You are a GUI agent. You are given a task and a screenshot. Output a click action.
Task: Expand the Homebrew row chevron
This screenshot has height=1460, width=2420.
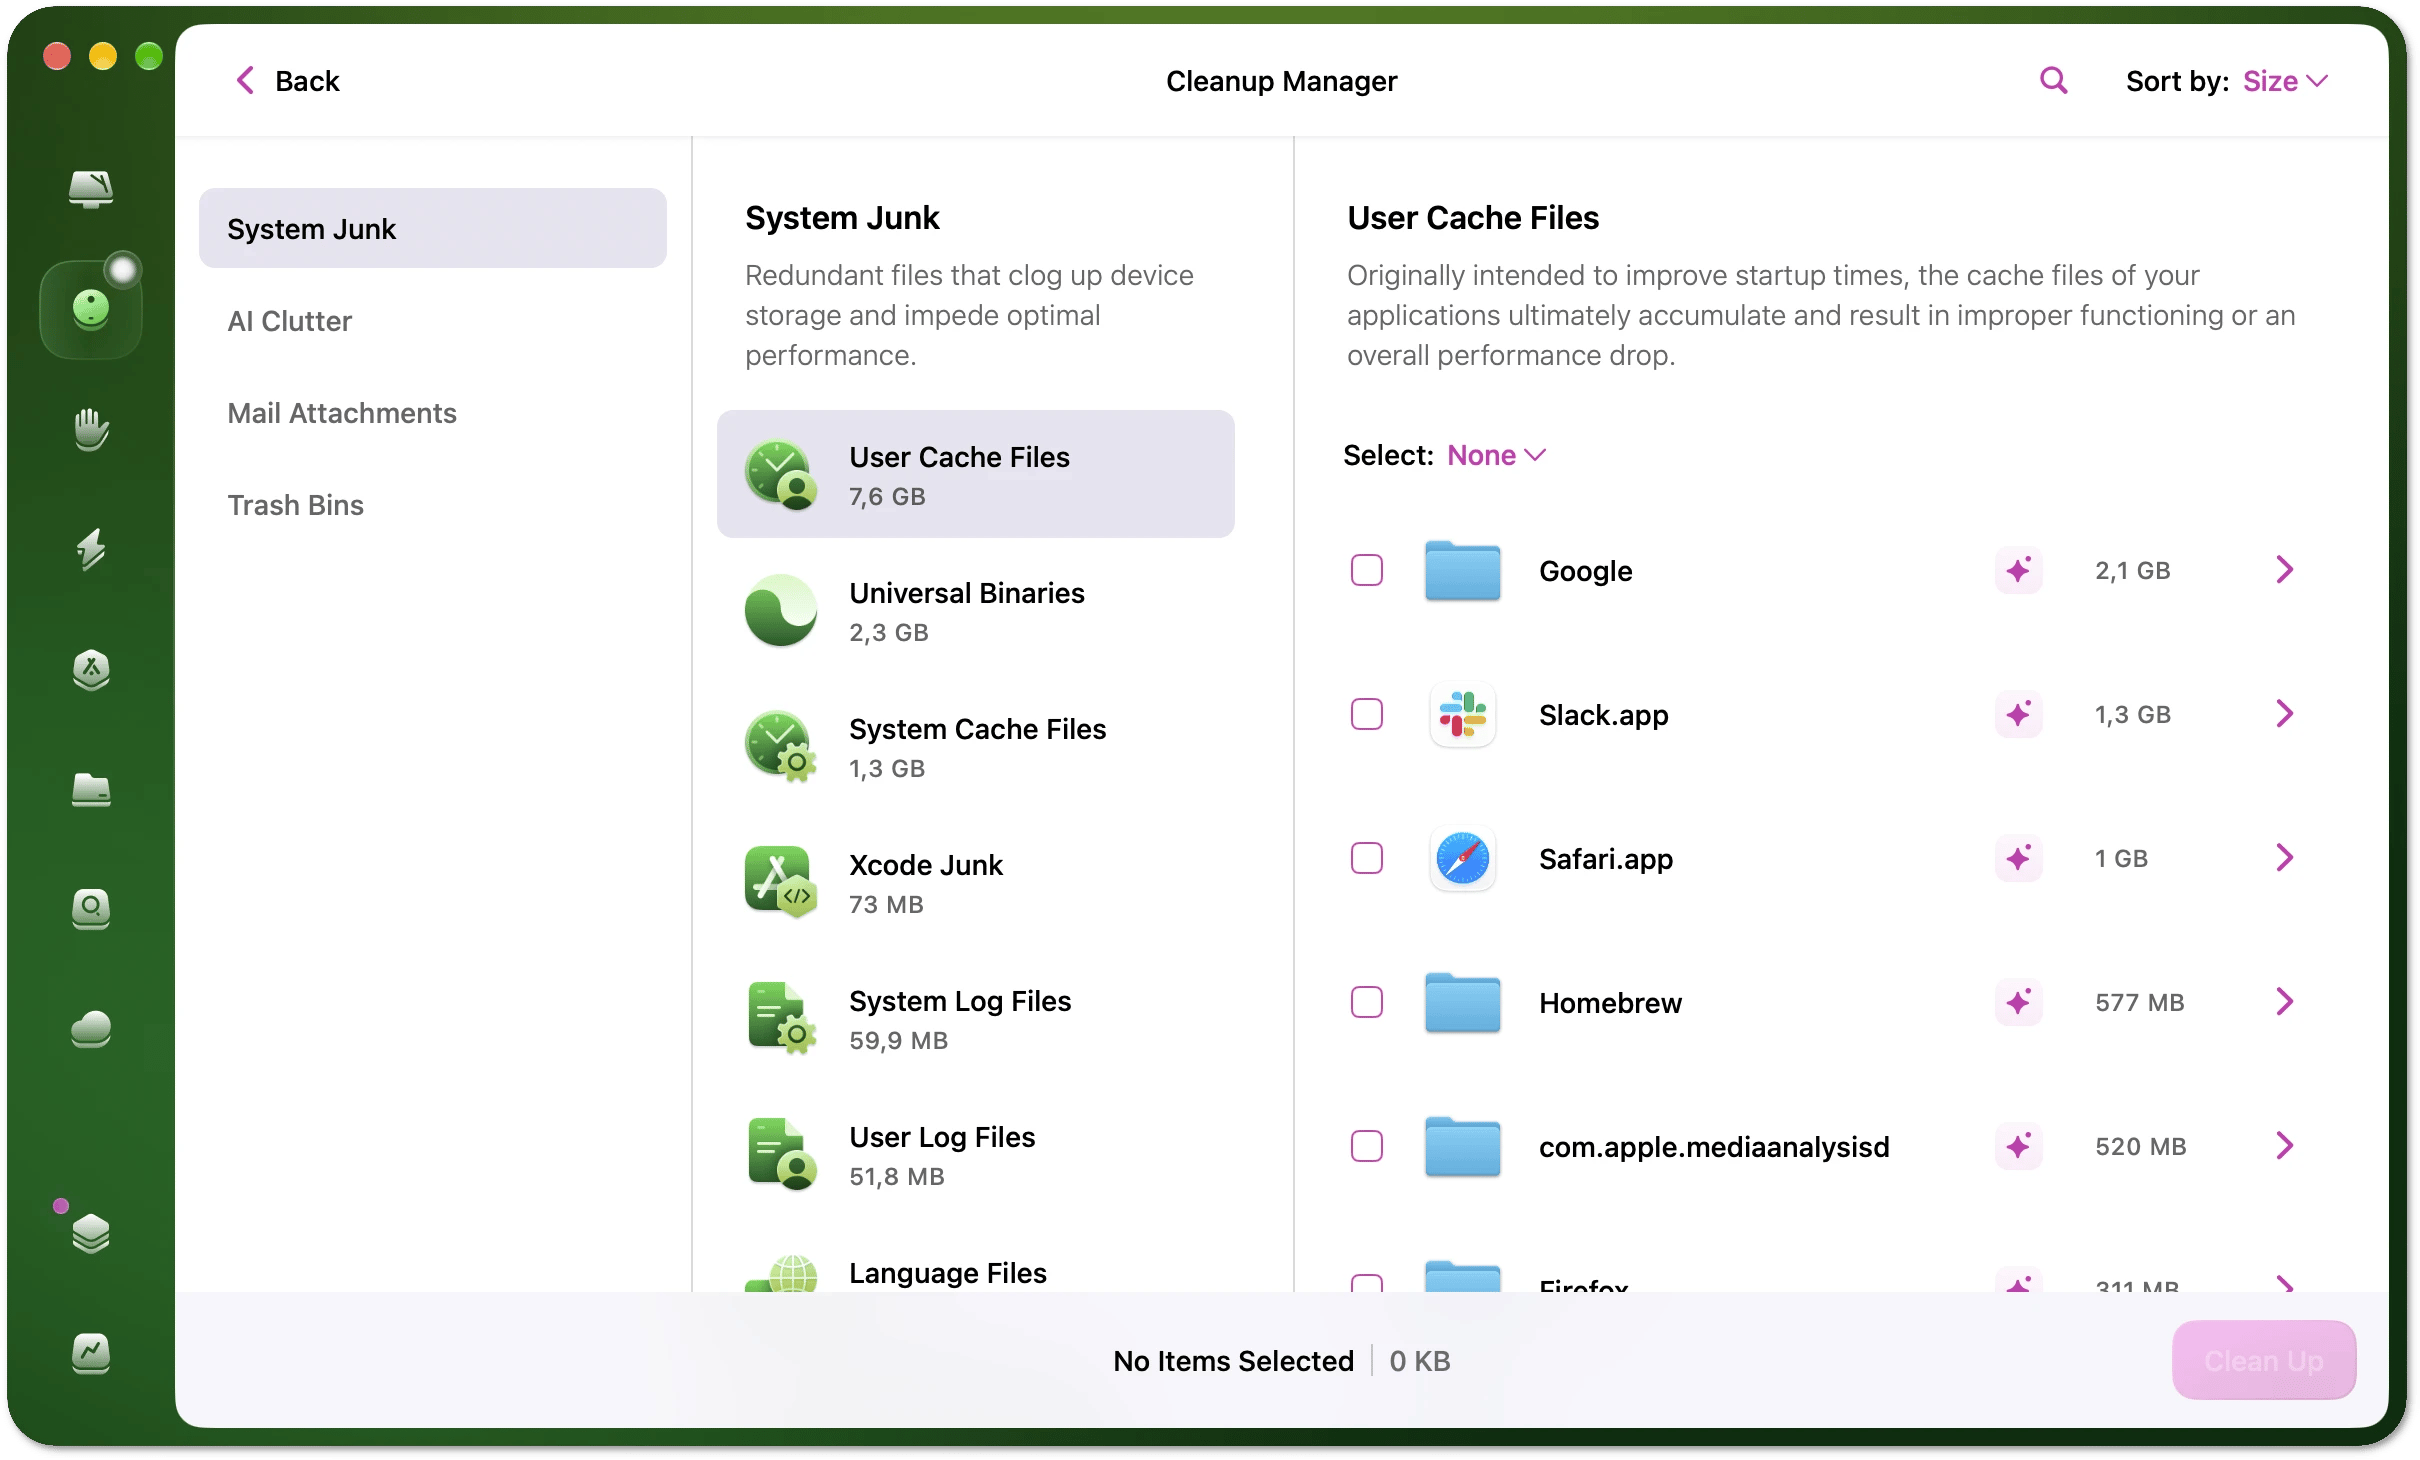tap(2284, 1002)
